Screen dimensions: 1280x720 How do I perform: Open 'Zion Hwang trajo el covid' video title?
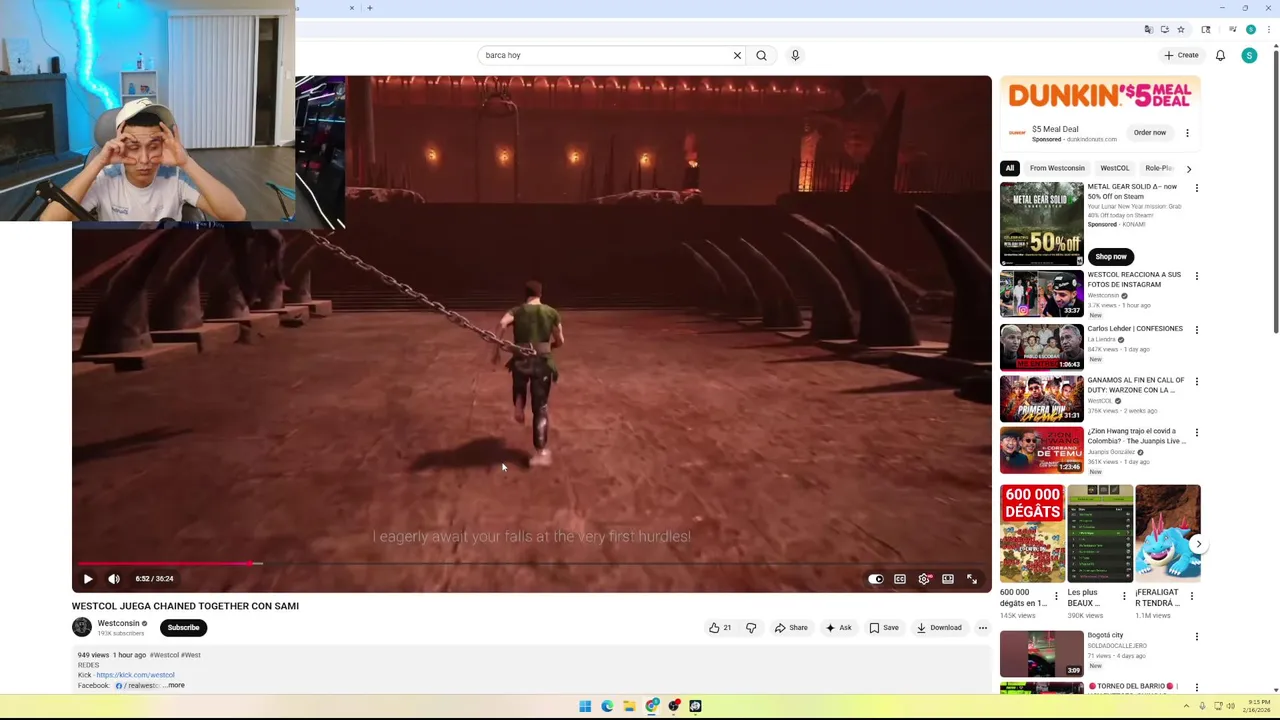pyautogui.click(x=1137, y=436)
